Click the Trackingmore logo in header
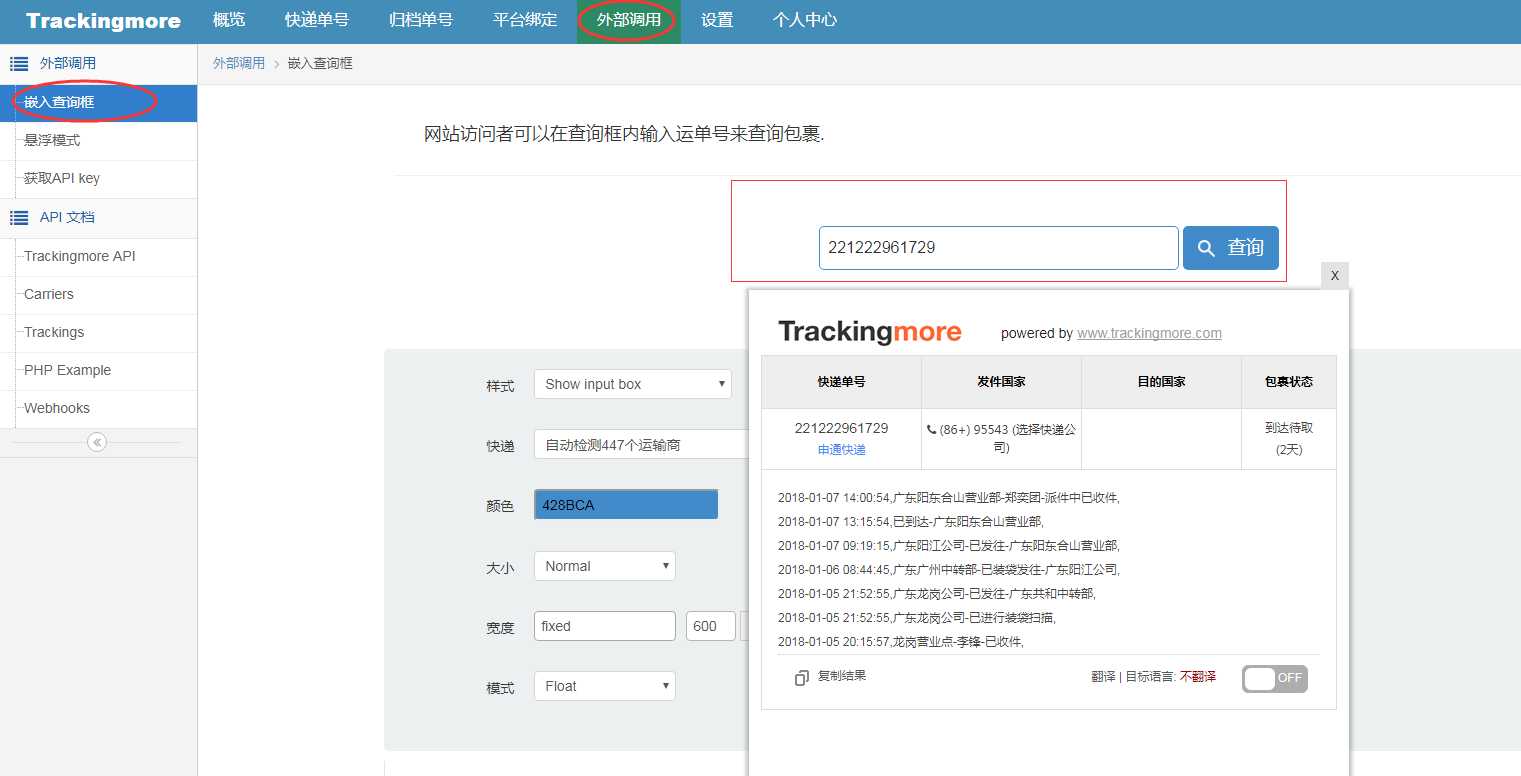The image size is (1521, 776). point(103,21)
